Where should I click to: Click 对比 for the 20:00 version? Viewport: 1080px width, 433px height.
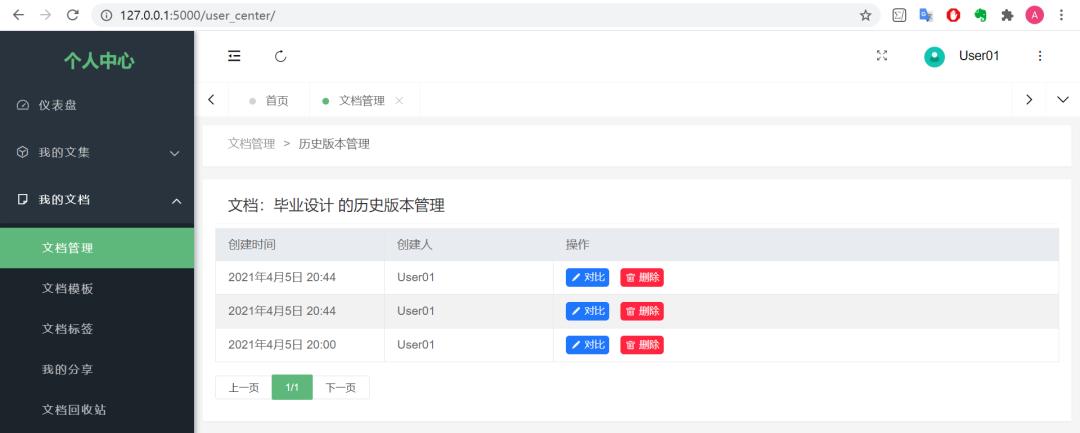588,345
